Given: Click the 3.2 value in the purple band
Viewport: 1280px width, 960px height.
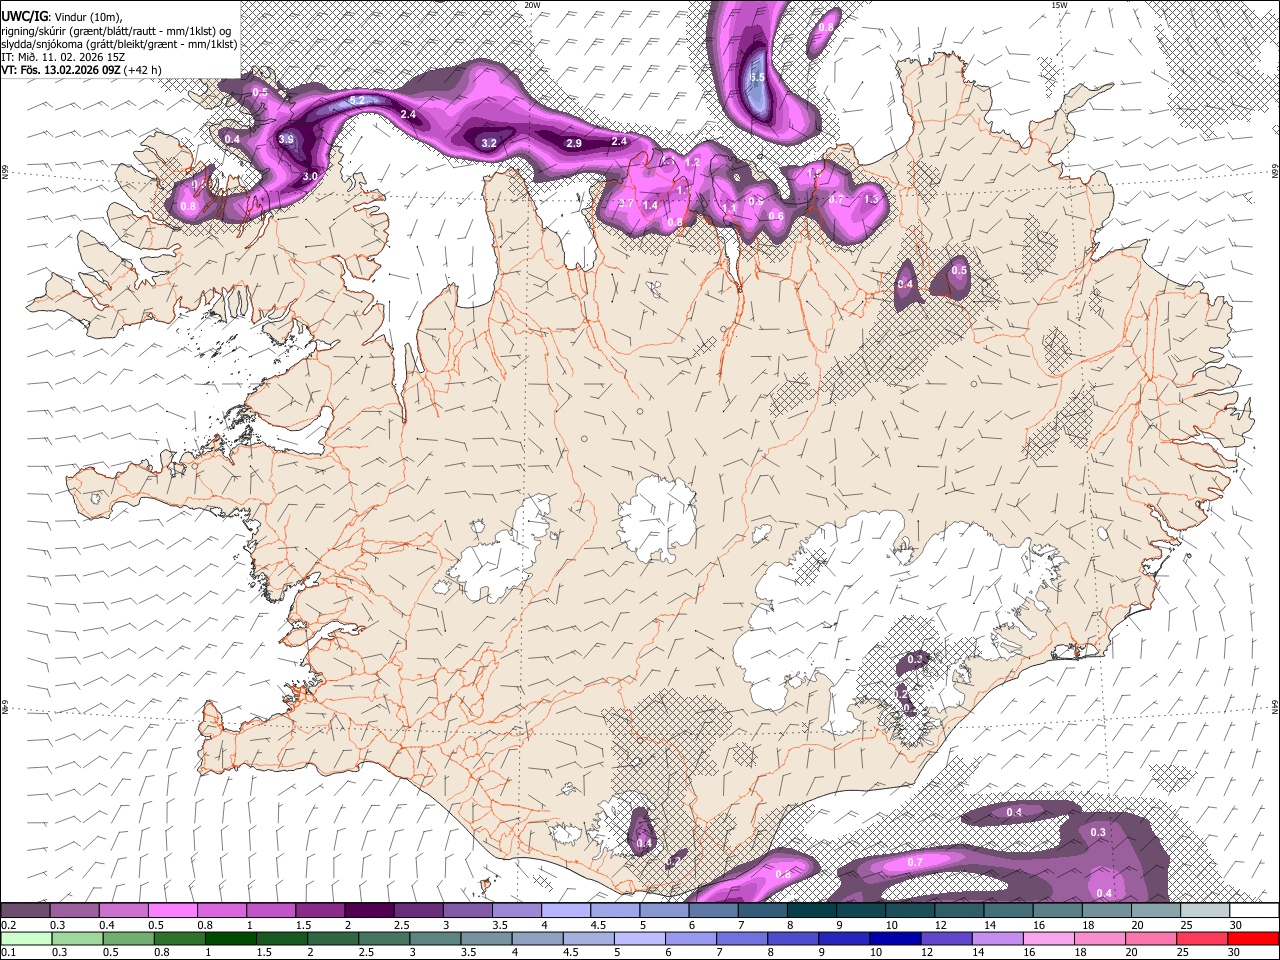Looking at the screenshot, I should point(489,144).
